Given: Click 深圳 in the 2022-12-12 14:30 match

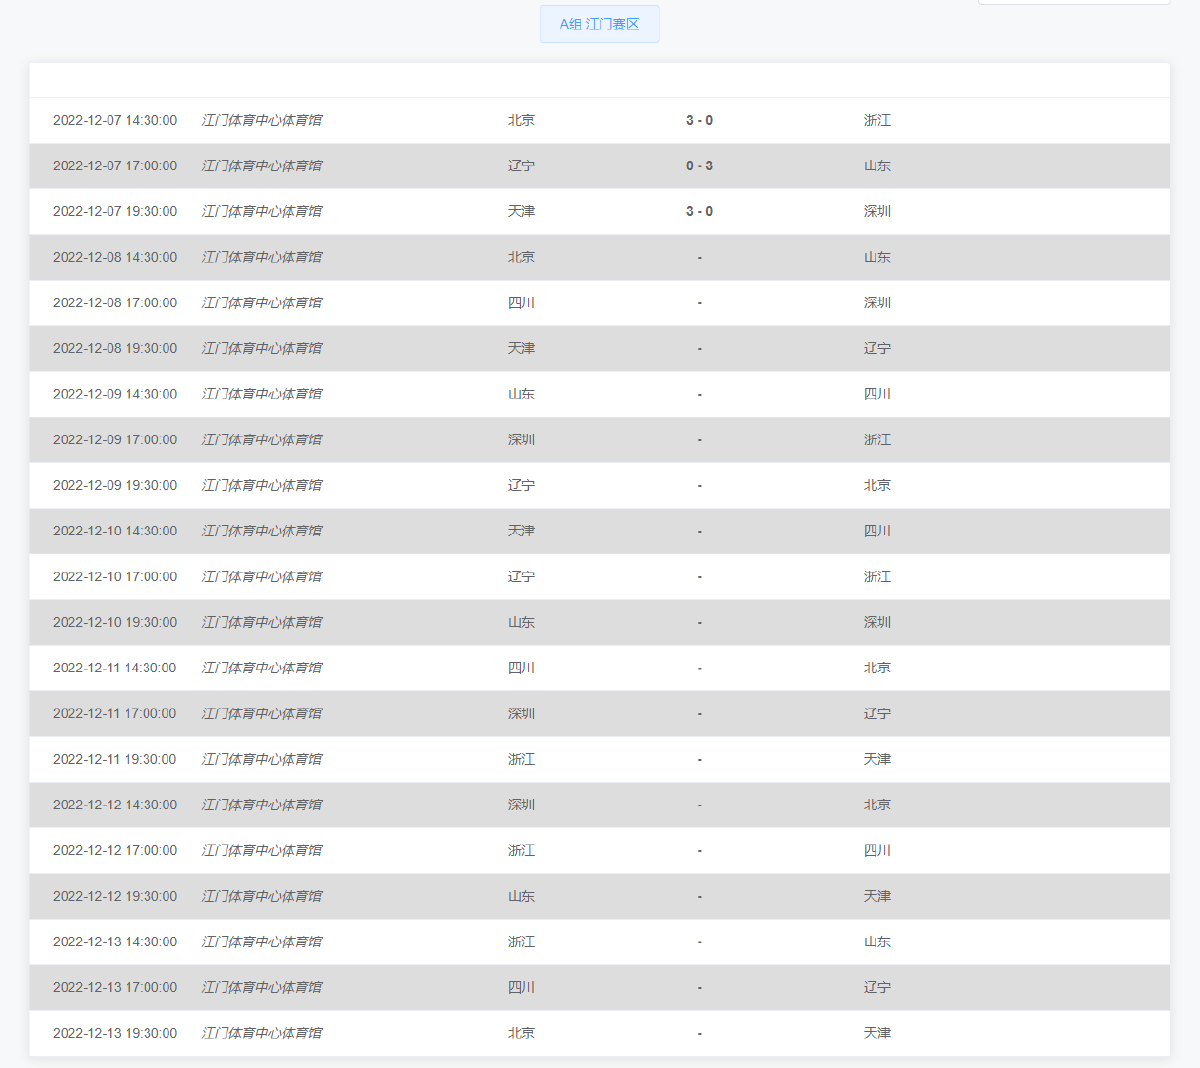Looking at the screenshot, I should [x=521, y=805].
